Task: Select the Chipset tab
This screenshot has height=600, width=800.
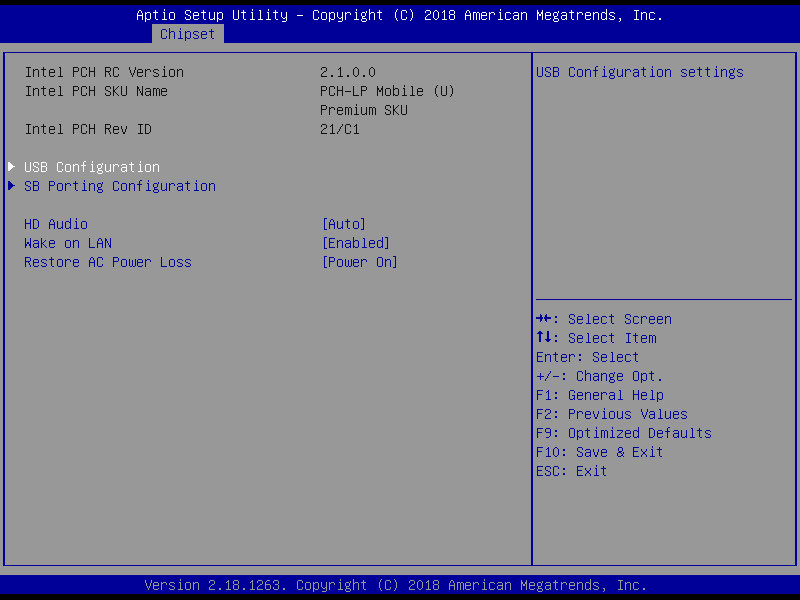Action: click(187, 34)
